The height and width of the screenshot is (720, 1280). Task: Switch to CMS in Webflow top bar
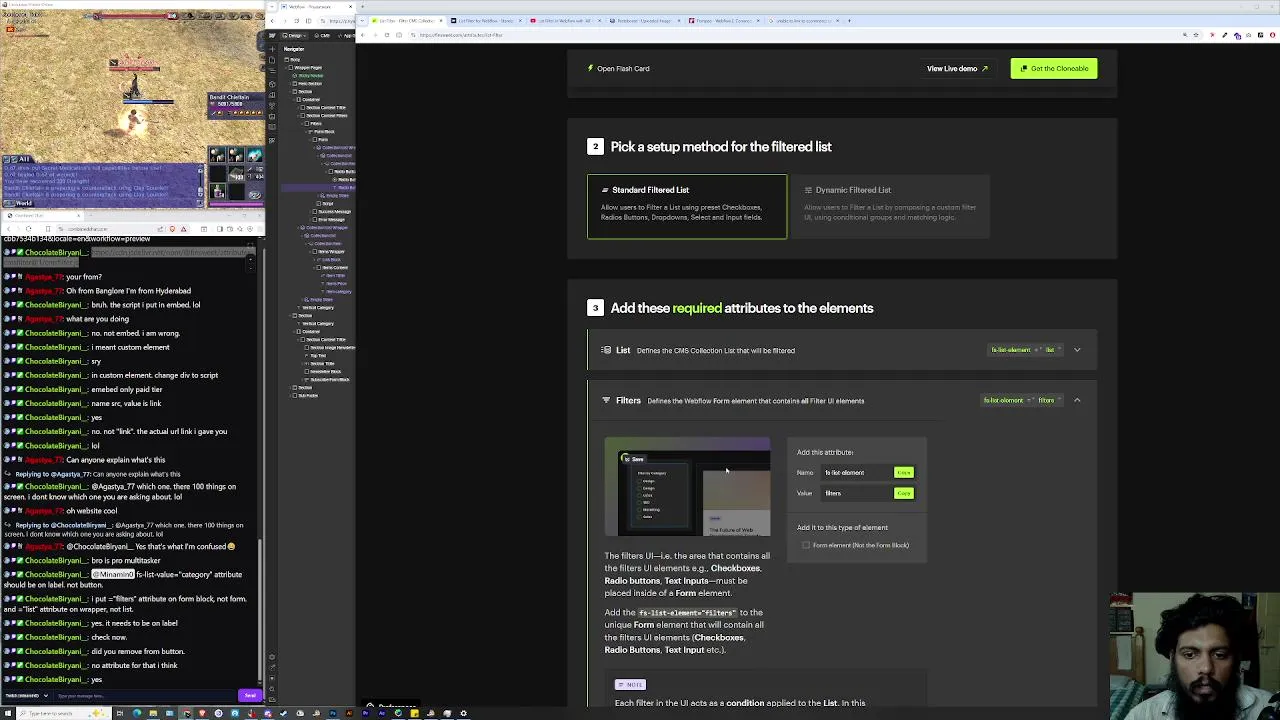pos(322,36)
